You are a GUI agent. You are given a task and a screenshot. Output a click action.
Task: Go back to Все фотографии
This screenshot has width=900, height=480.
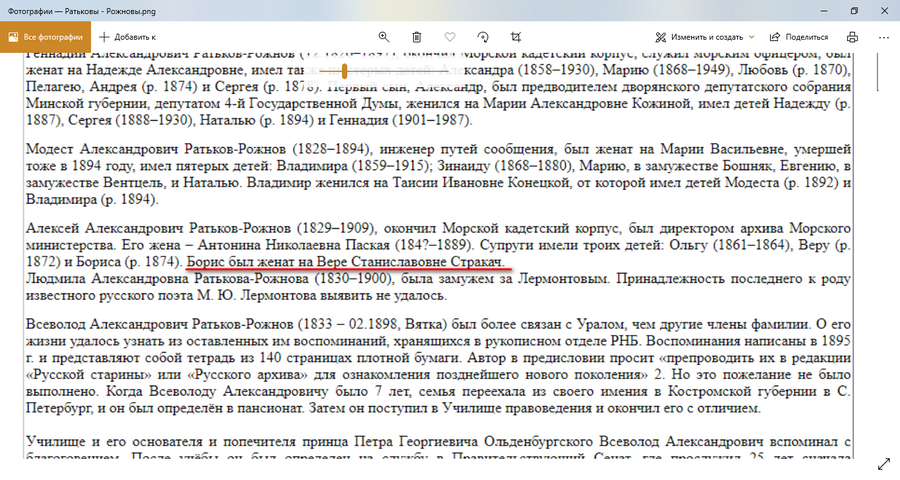[x=45, y=37]
